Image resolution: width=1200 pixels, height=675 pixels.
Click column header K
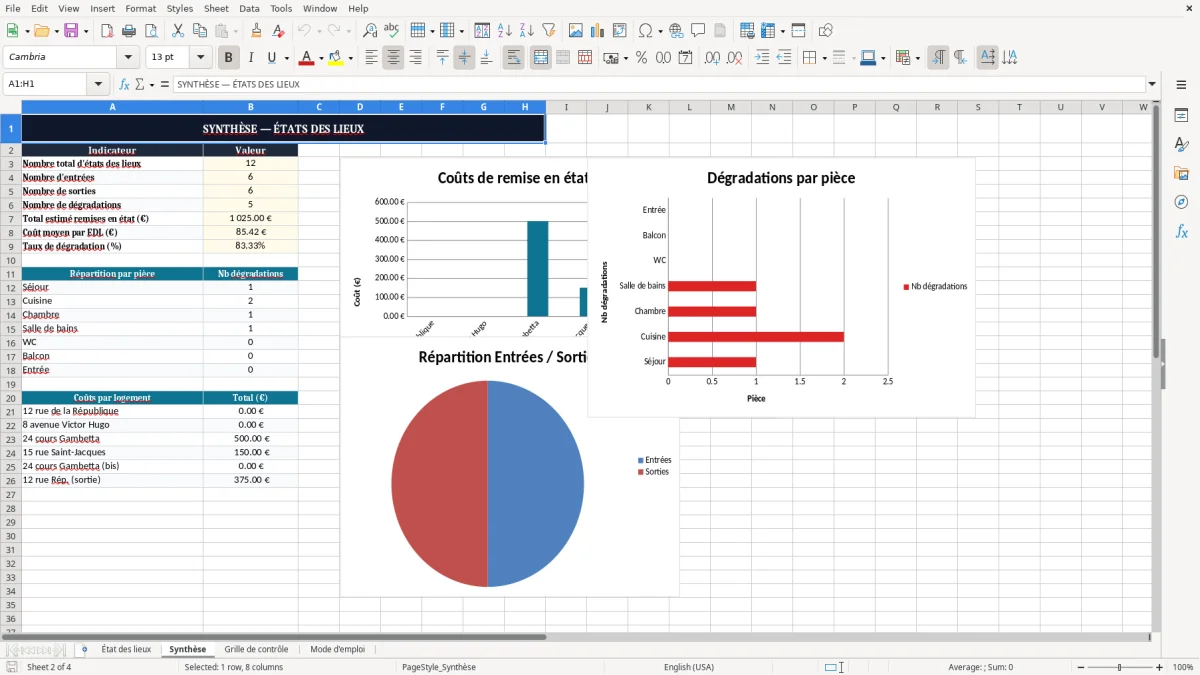(x=648, y=107)
